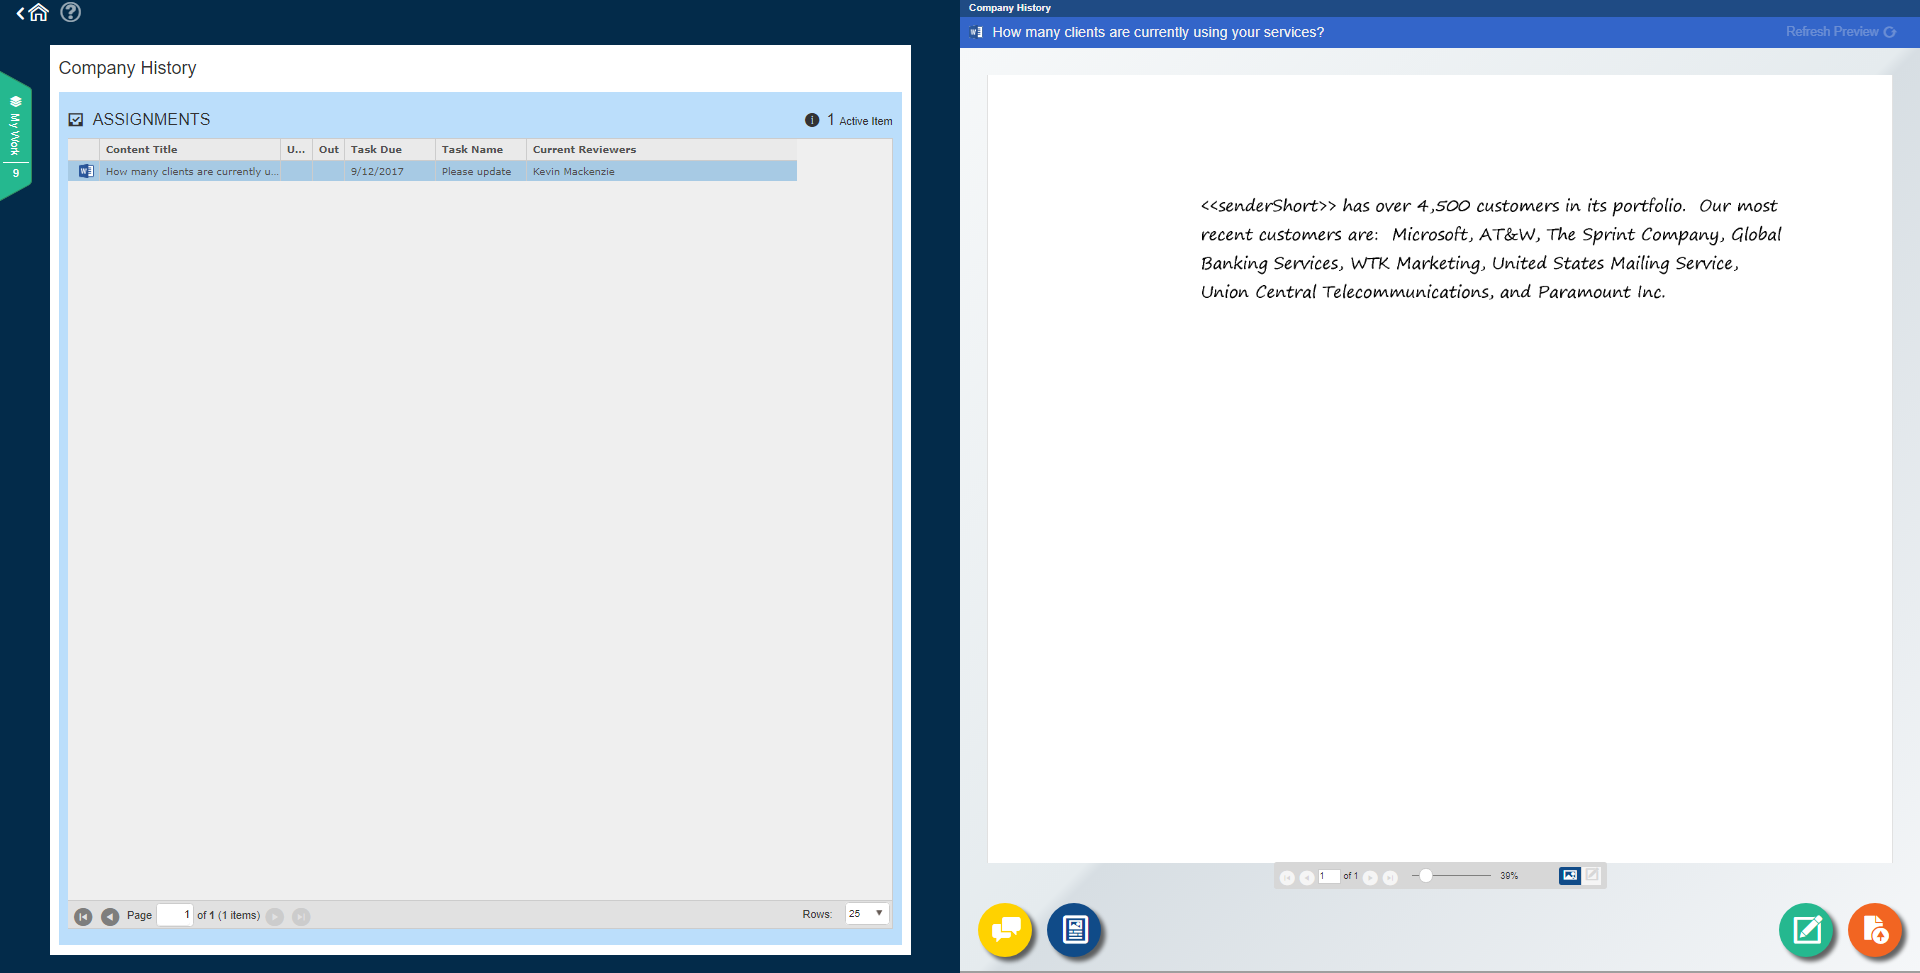The image size is (1920, 973).
Task: Click the Kevin Mackenzie reviewer cell
Action: [661, 172]
